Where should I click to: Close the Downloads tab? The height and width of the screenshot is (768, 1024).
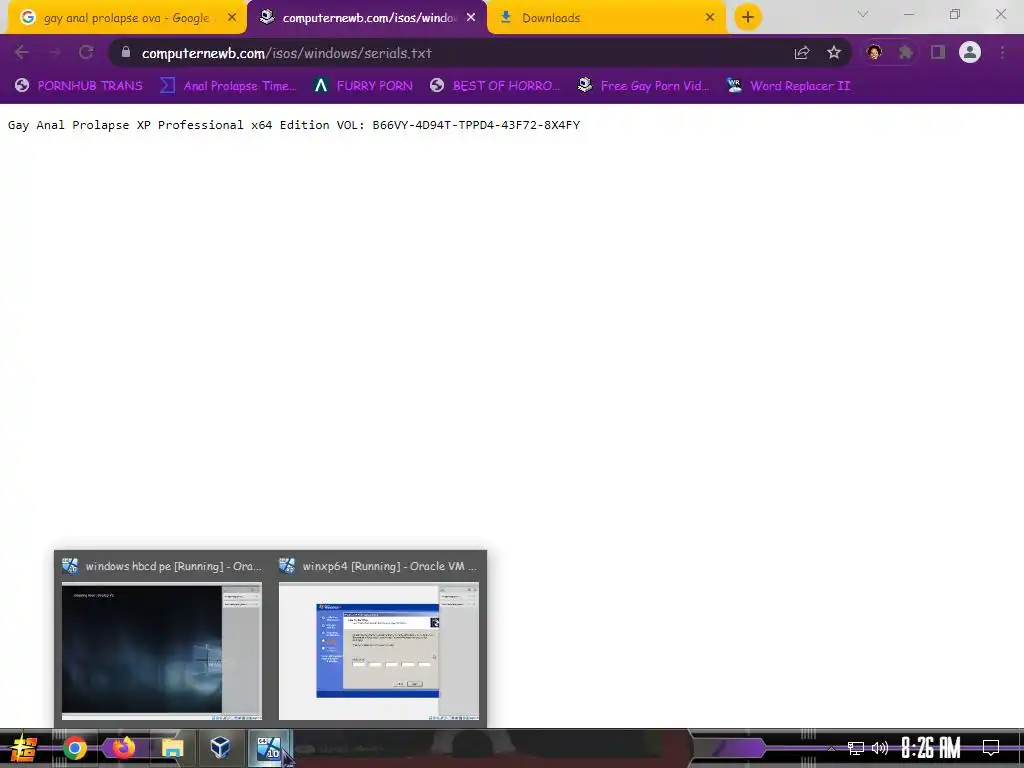[x=710, y=18]
